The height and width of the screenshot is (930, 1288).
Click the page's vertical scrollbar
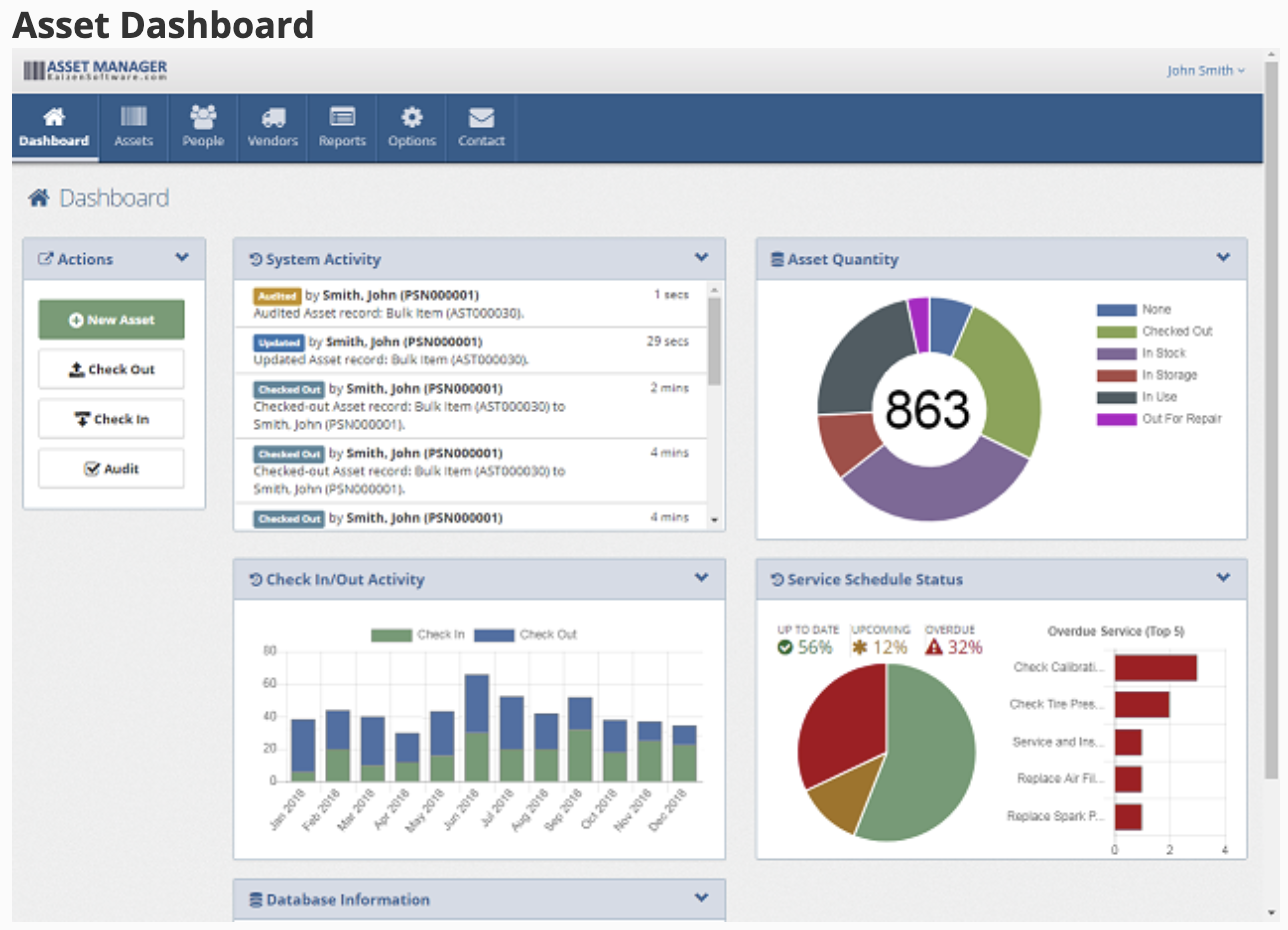click(x=1271, y=418)
